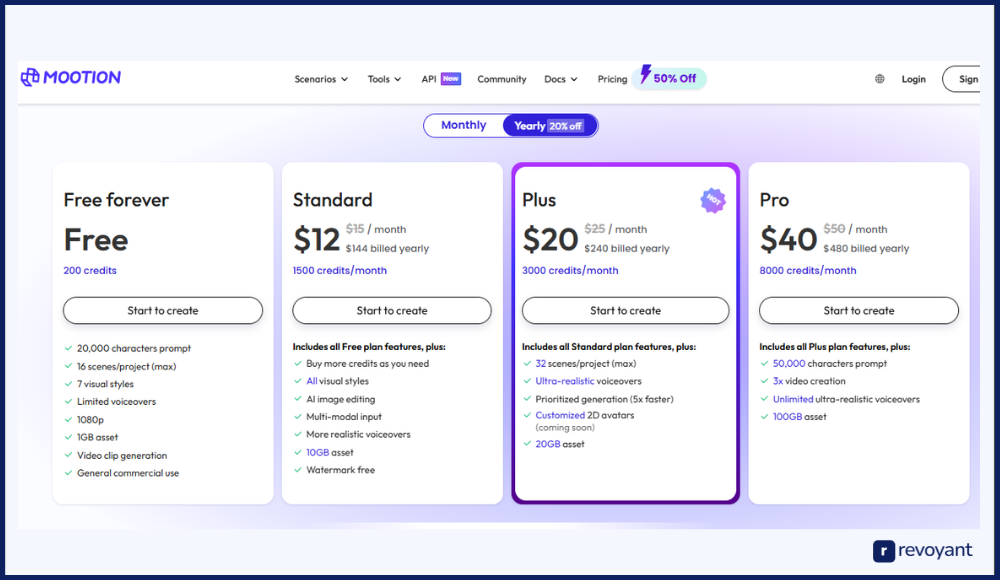Image resolution: width=1000 pixels, height=580 pixels.
Task: Click 'Customized 2D avatars' feature
Action: coord(585,415)
